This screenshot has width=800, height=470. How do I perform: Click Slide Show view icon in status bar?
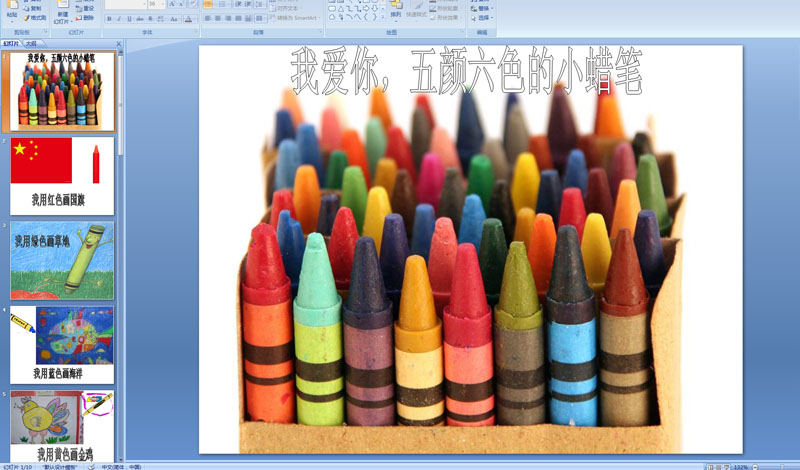tap(727, 467)
